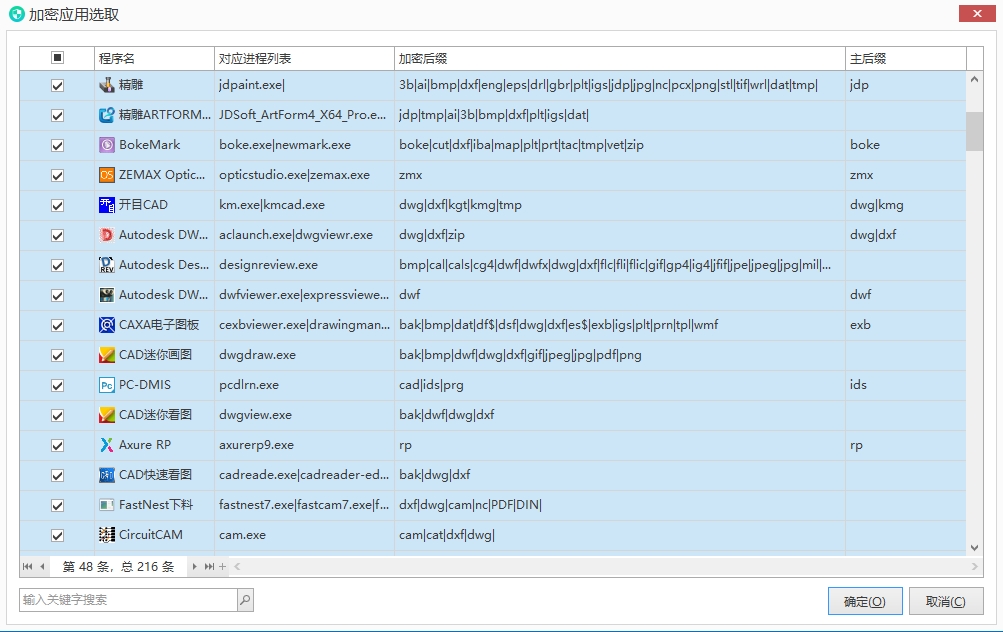Click the CircuitCAM icon

[107, 535]
